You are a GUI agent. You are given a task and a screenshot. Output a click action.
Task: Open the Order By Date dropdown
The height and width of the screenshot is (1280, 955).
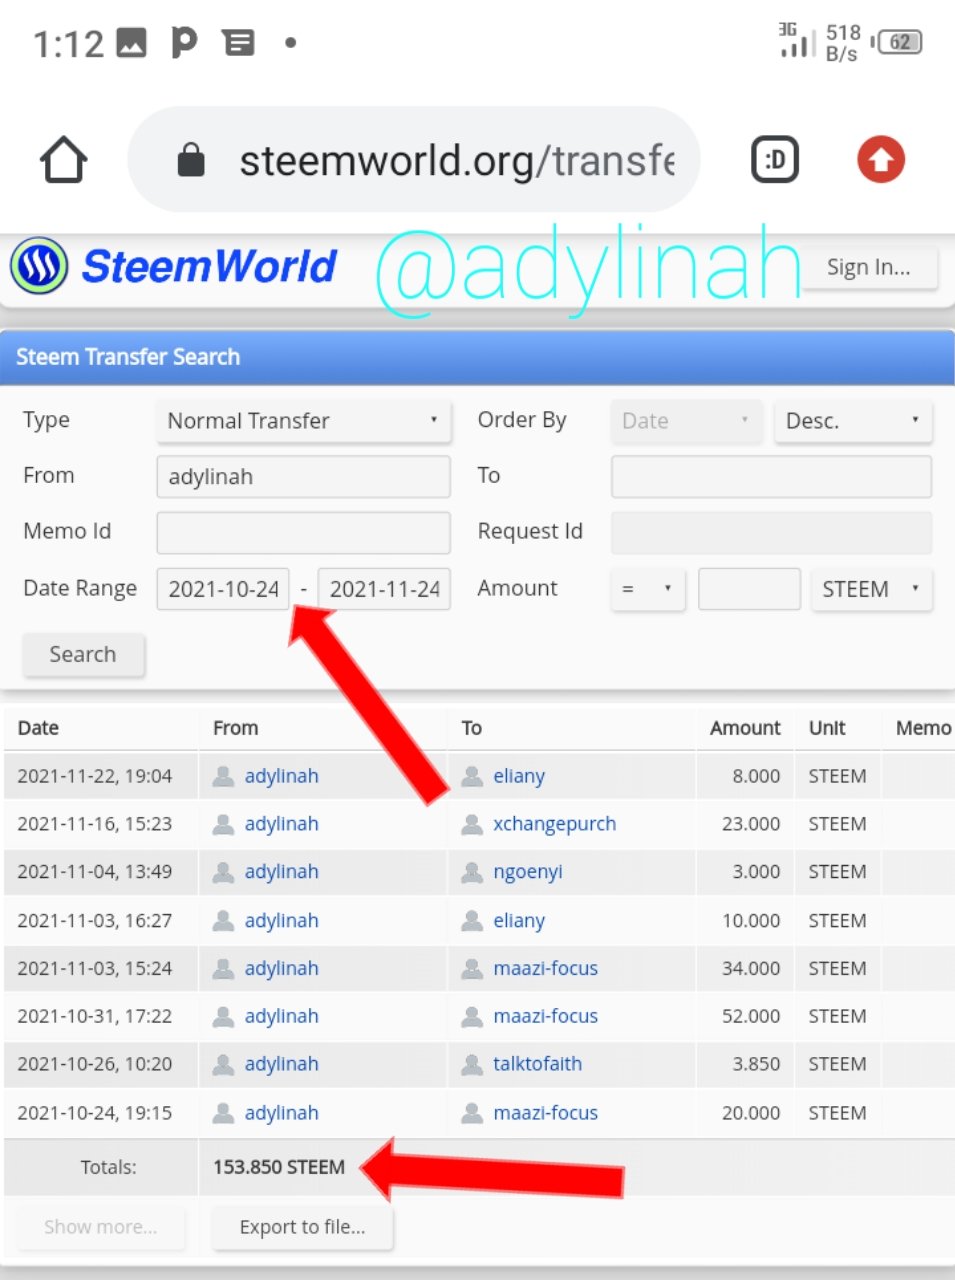click(x=686, y=421)
